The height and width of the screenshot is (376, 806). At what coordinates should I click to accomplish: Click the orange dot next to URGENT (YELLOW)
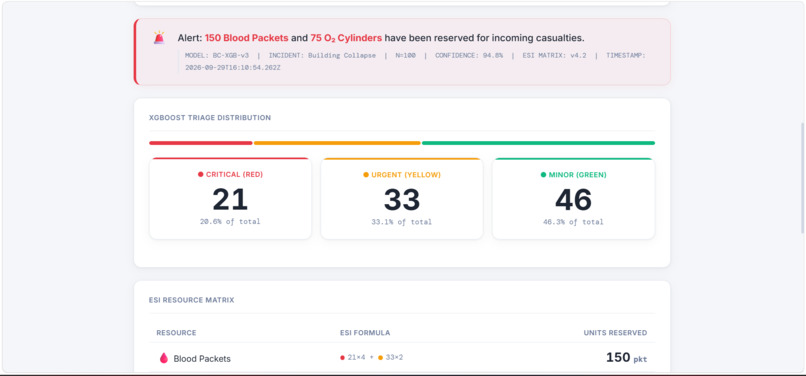(366, 175)
